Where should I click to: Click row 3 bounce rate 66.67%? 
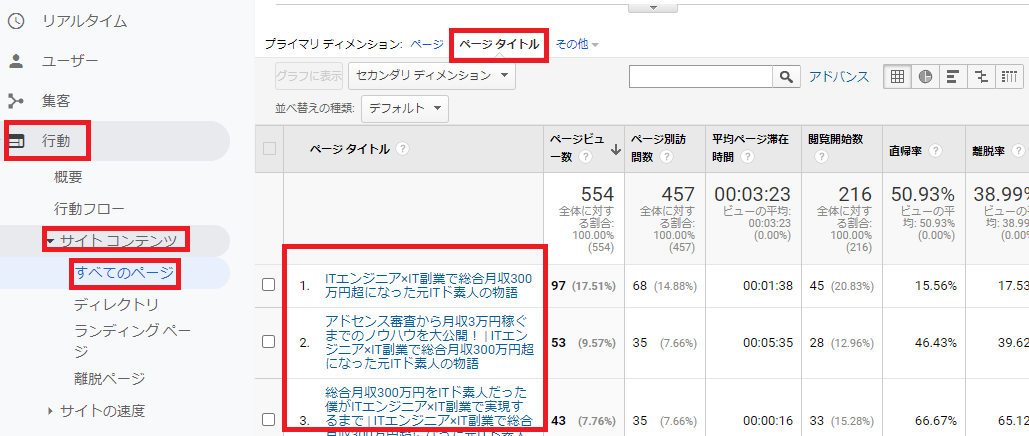tap(934, 420)
